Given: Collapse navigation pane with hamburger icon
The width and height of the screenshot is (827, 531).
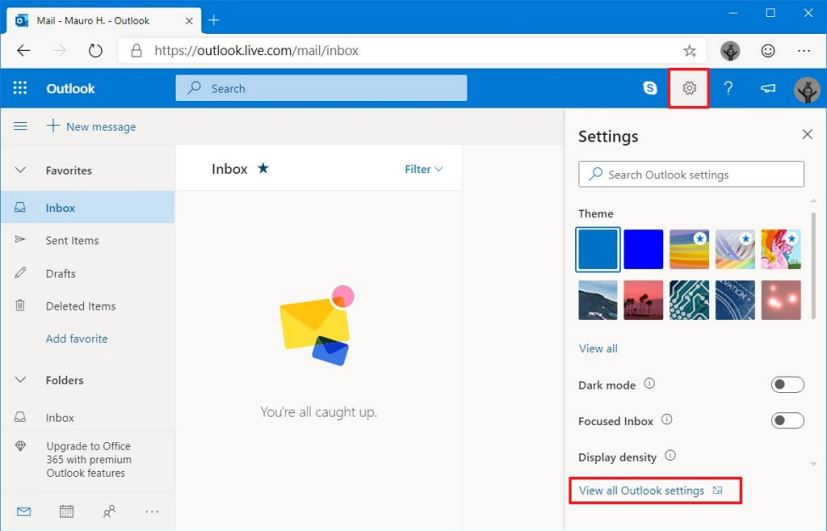Looking at the screenshot, I should [x=21, y=126].
